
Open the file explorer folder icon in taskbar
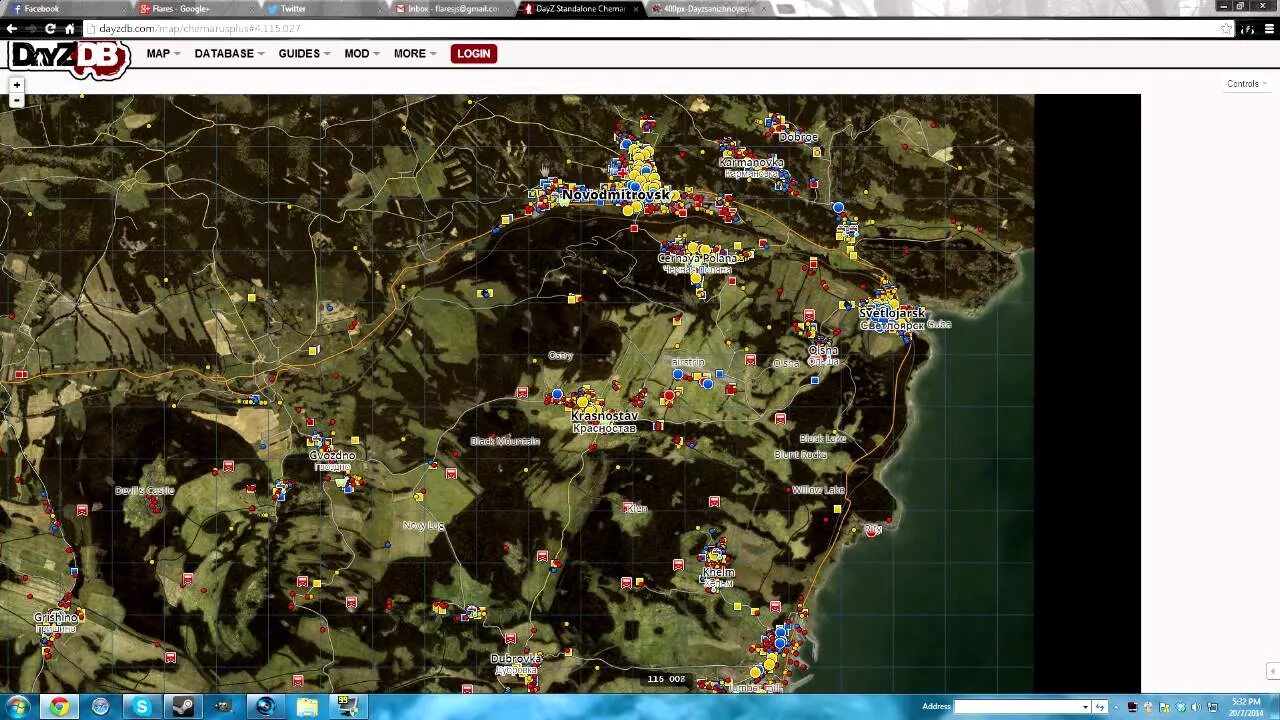(x=306, y=707)
